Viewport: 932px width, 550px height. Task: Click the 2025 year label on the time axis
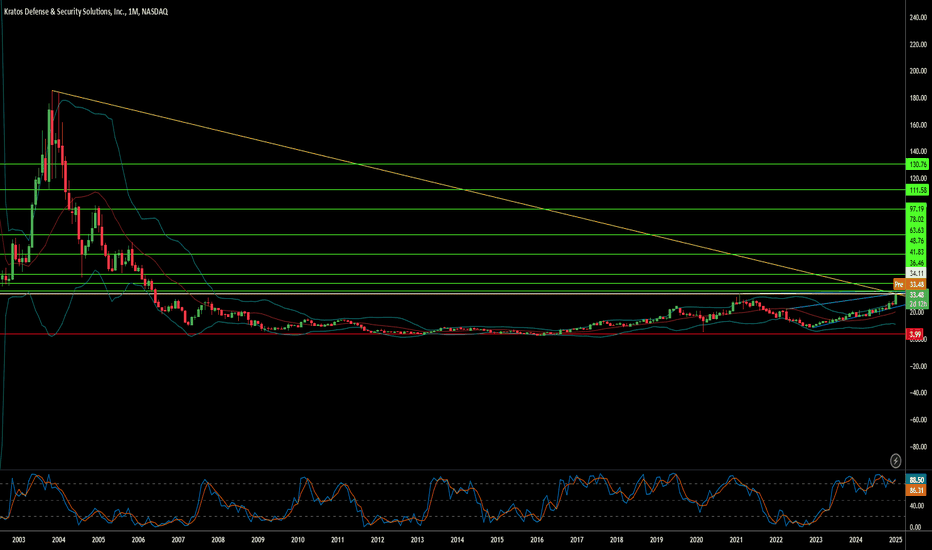click(x=895, y=540)
